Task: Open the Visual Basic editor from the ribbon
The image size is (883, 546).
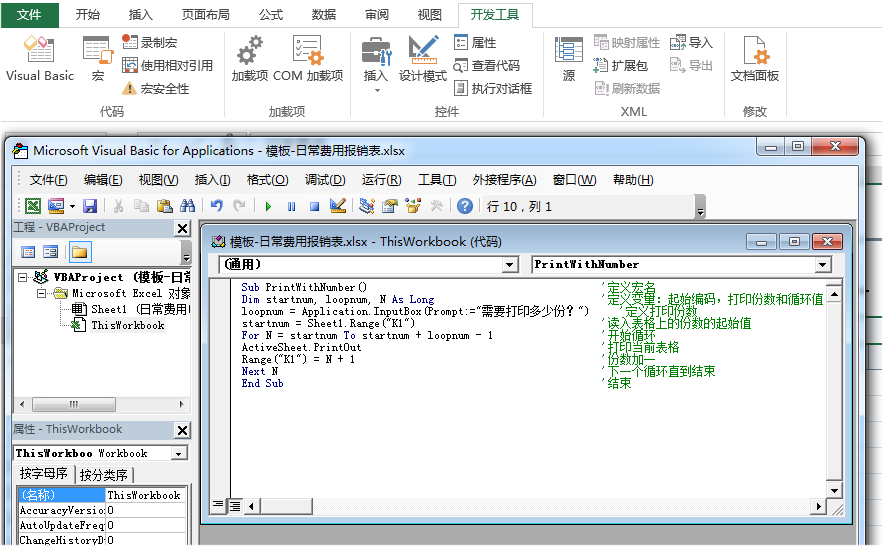Action: click(x=39, y=58)
